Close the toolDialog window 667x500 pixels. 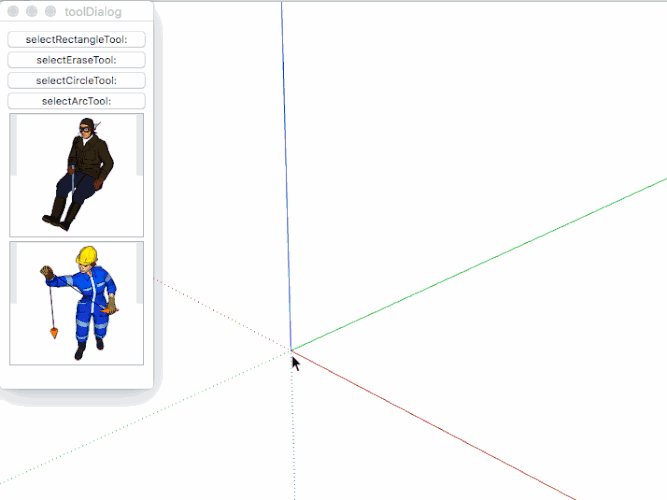(13, 11)
